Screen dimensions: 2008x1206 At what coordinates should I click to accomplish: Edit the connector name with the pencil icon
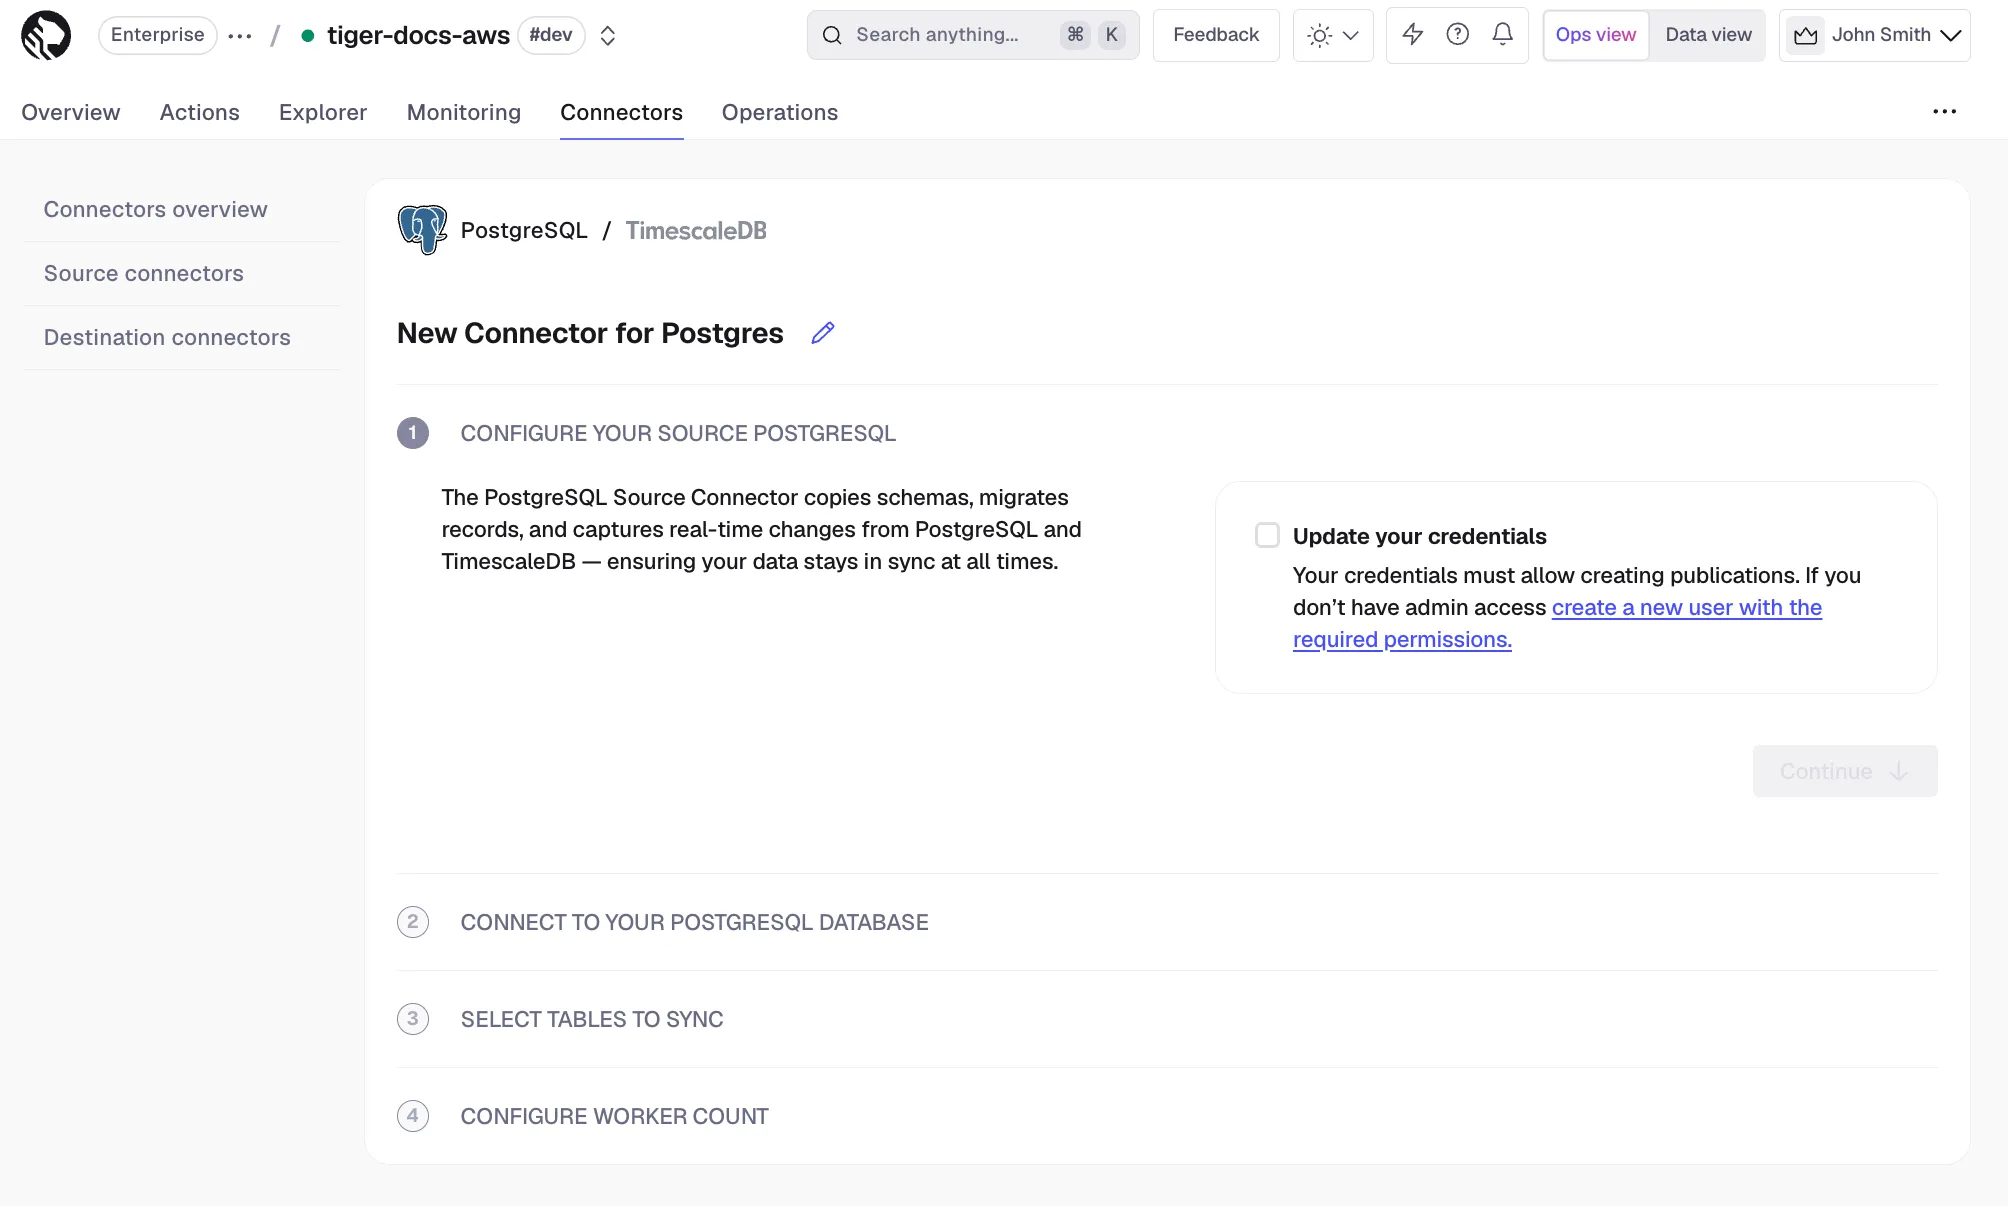(822, 333)
